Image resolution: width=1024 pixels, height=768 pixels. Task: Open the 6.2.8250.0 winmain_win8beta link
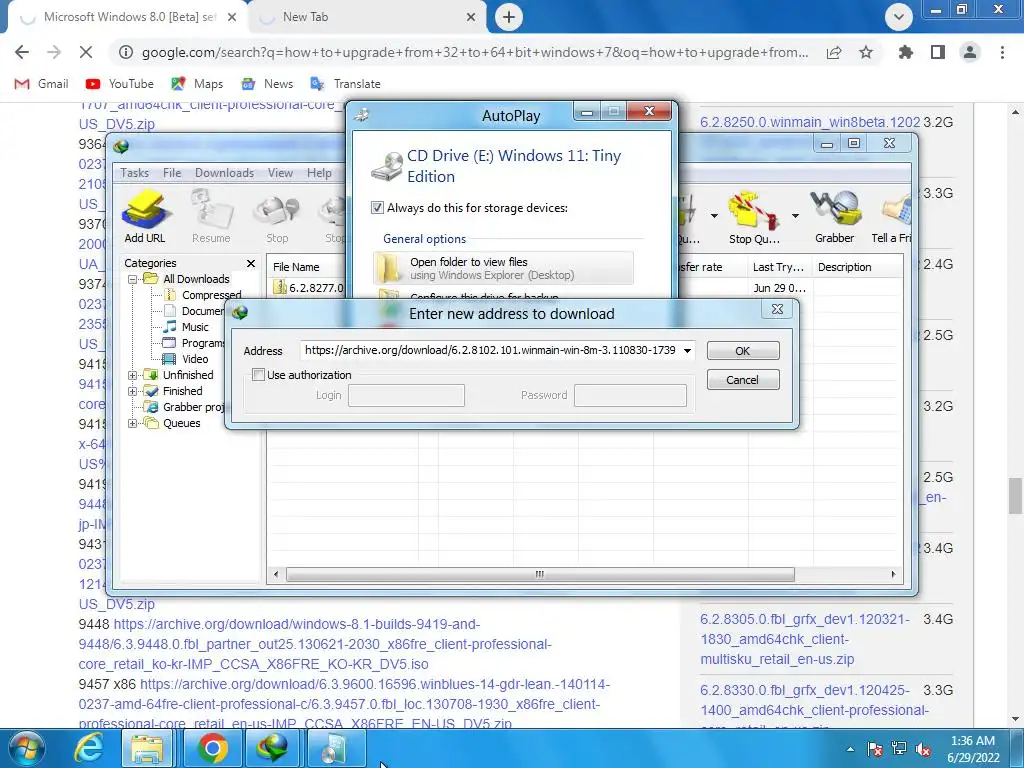coord(810,122)
